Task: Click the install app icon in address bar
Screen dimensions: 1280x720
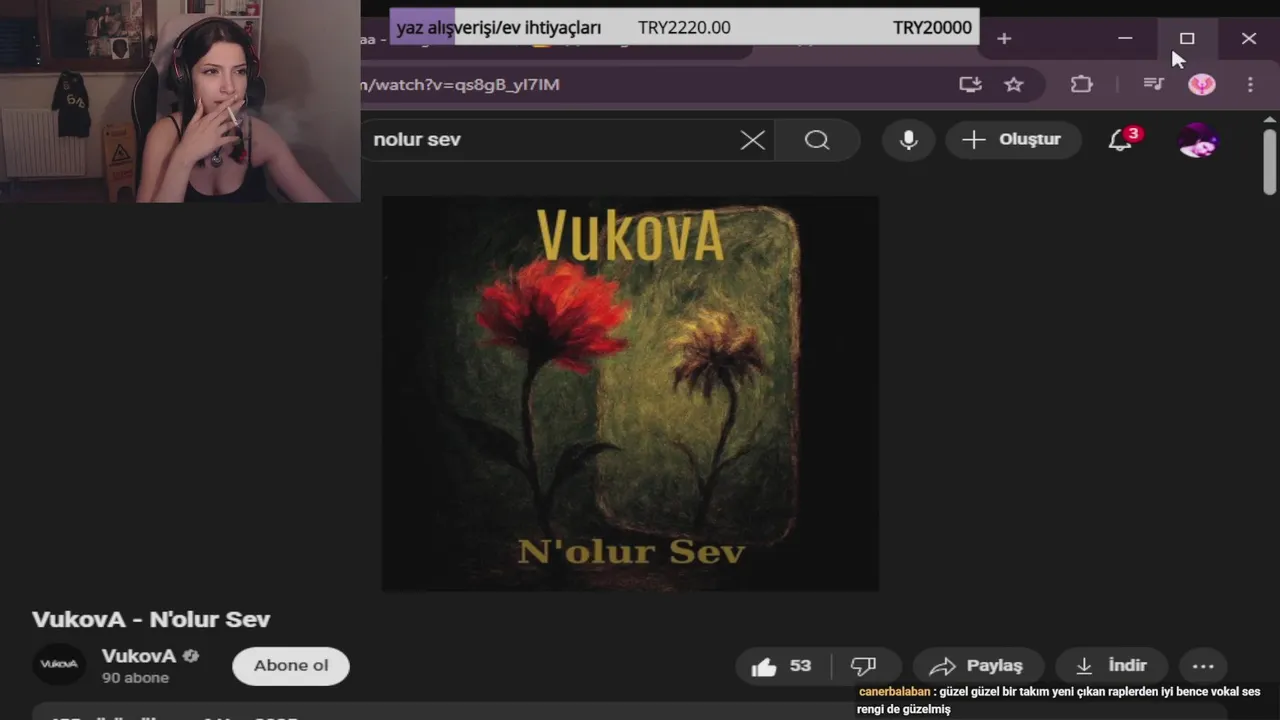Action: (x=970, y=85)
